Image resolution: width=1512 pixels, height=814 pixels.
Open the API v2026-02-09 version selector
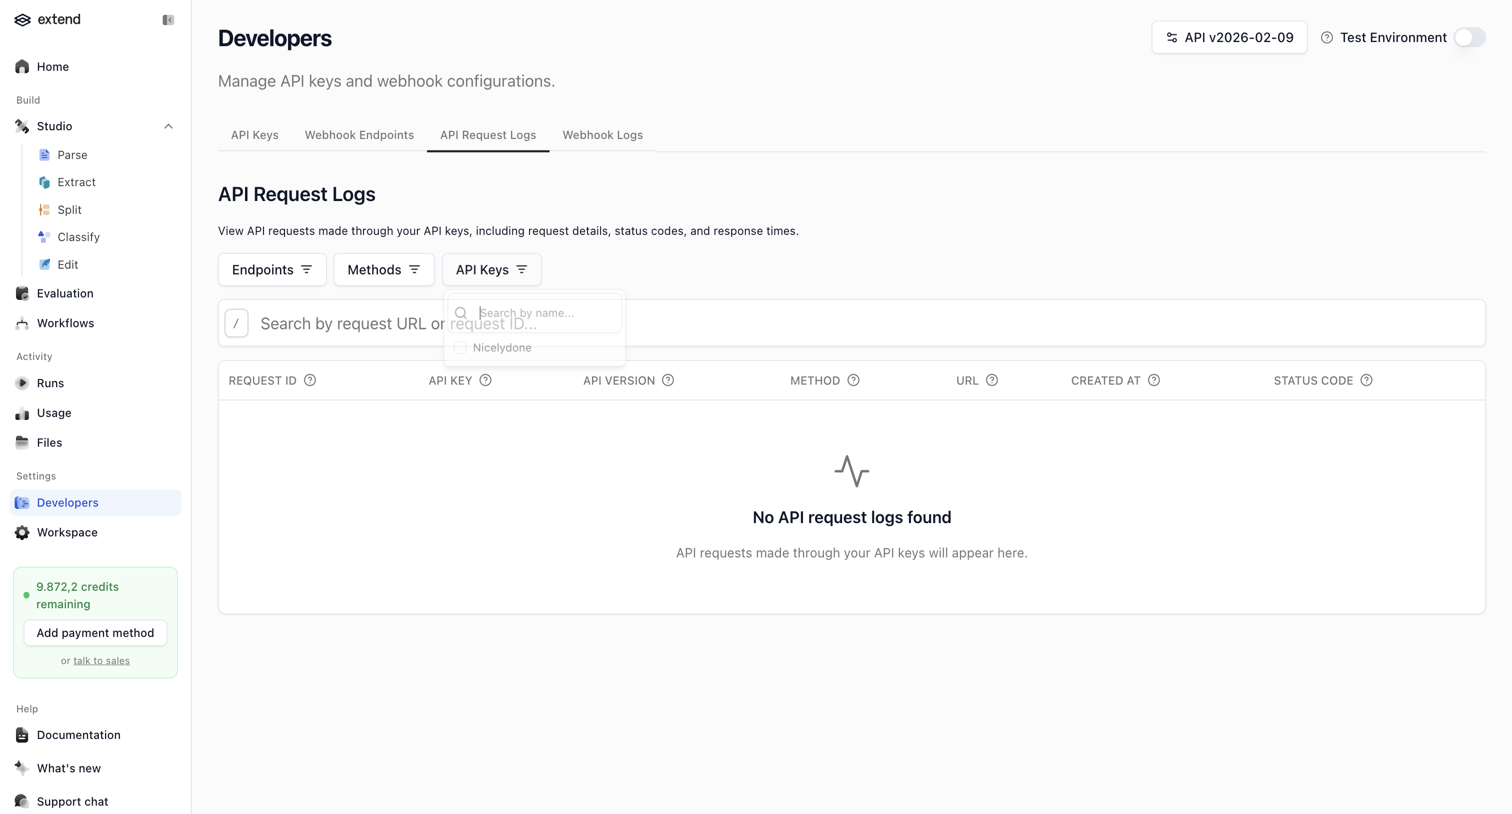click(x=1229, y=38)
